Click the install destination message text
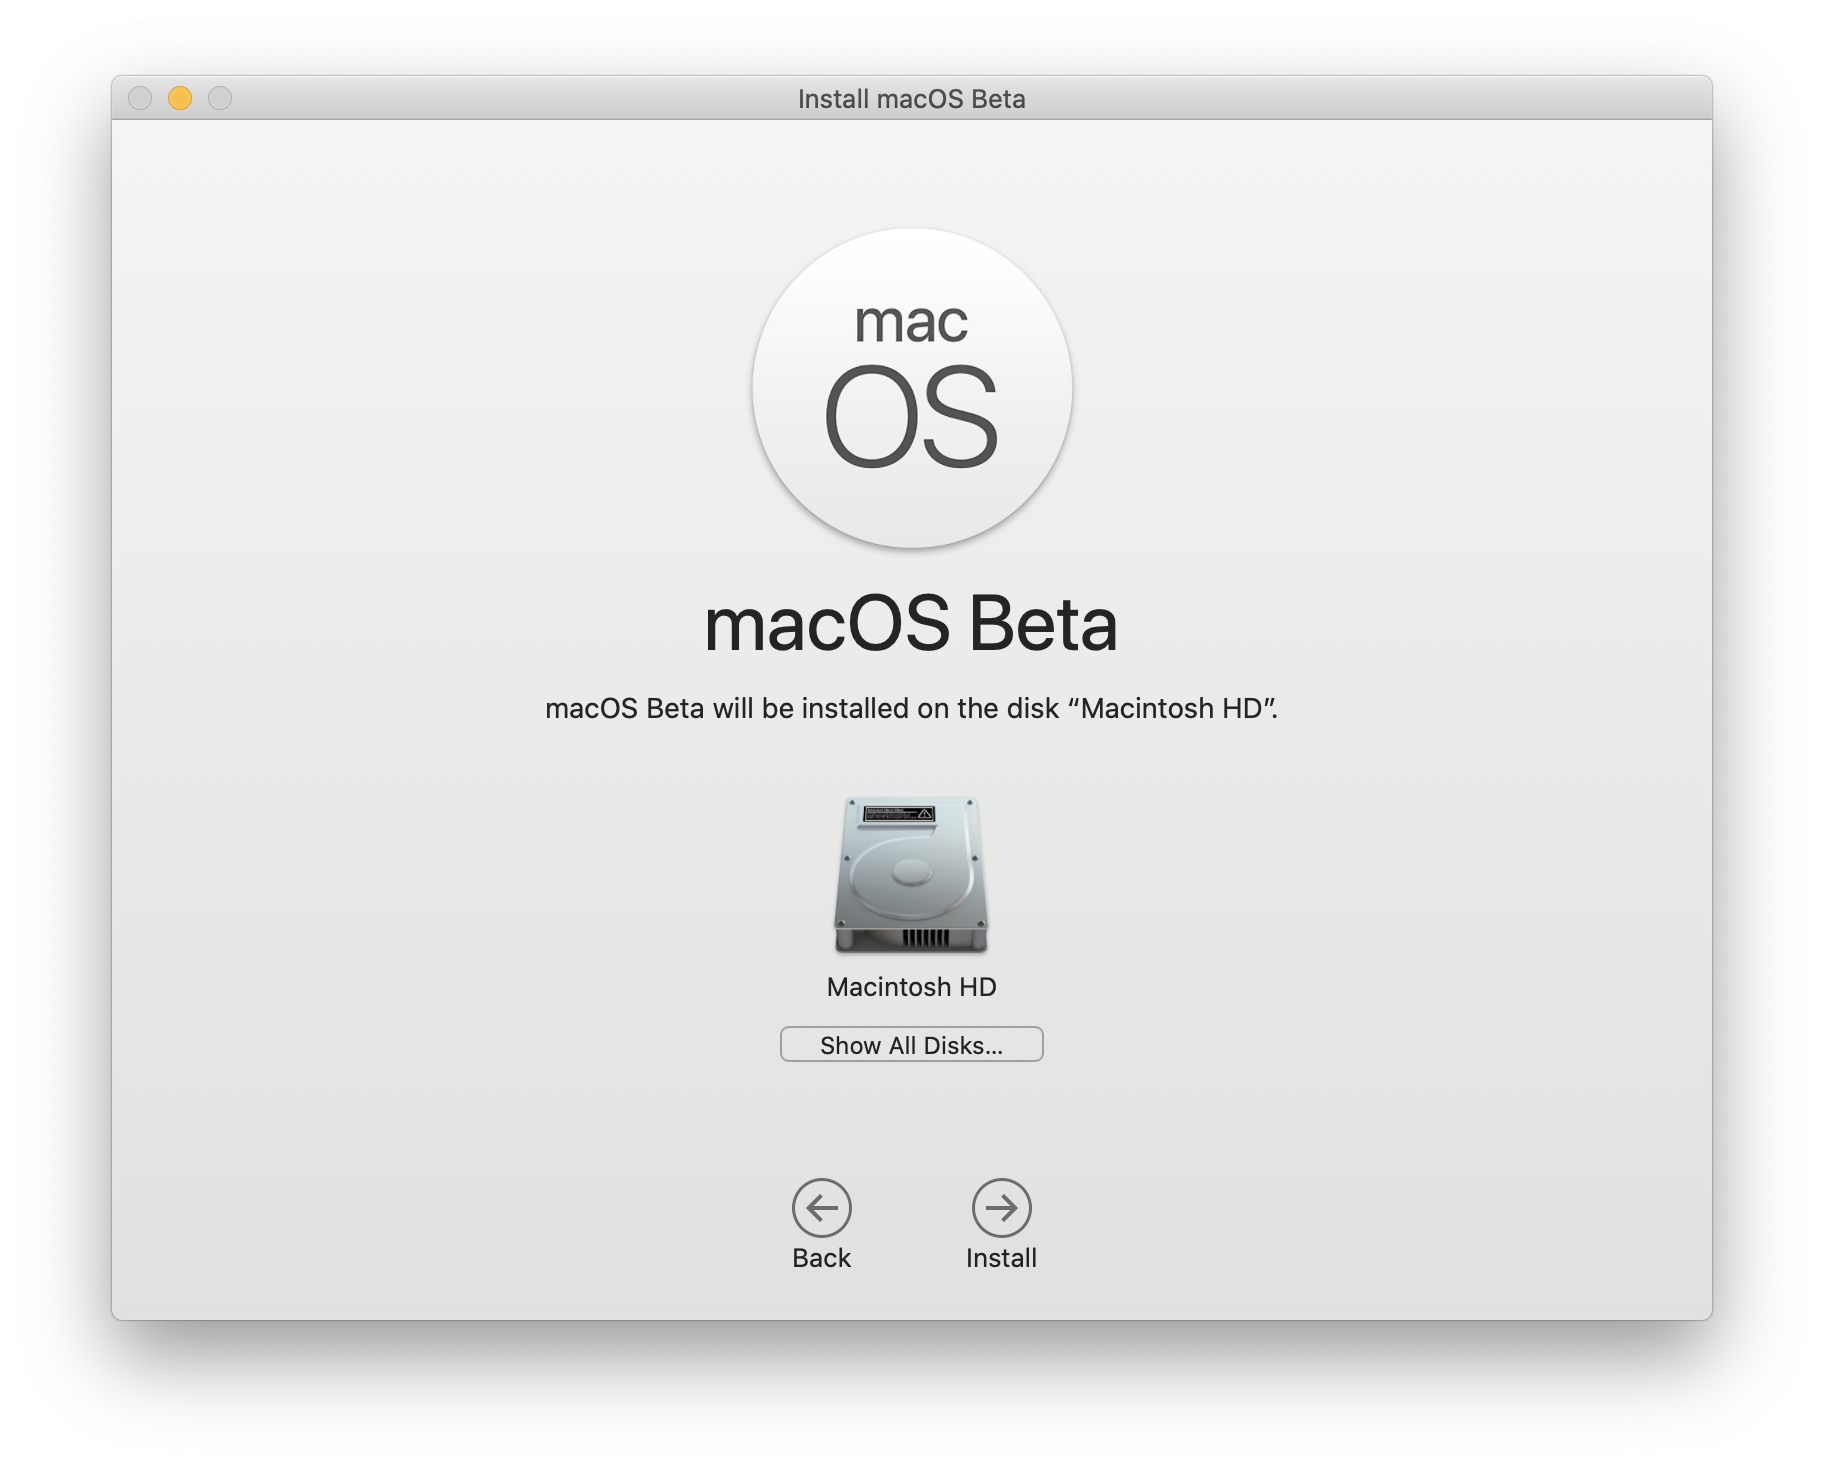The width and height of the screenshot is (1824, 1468). [911, 708]
